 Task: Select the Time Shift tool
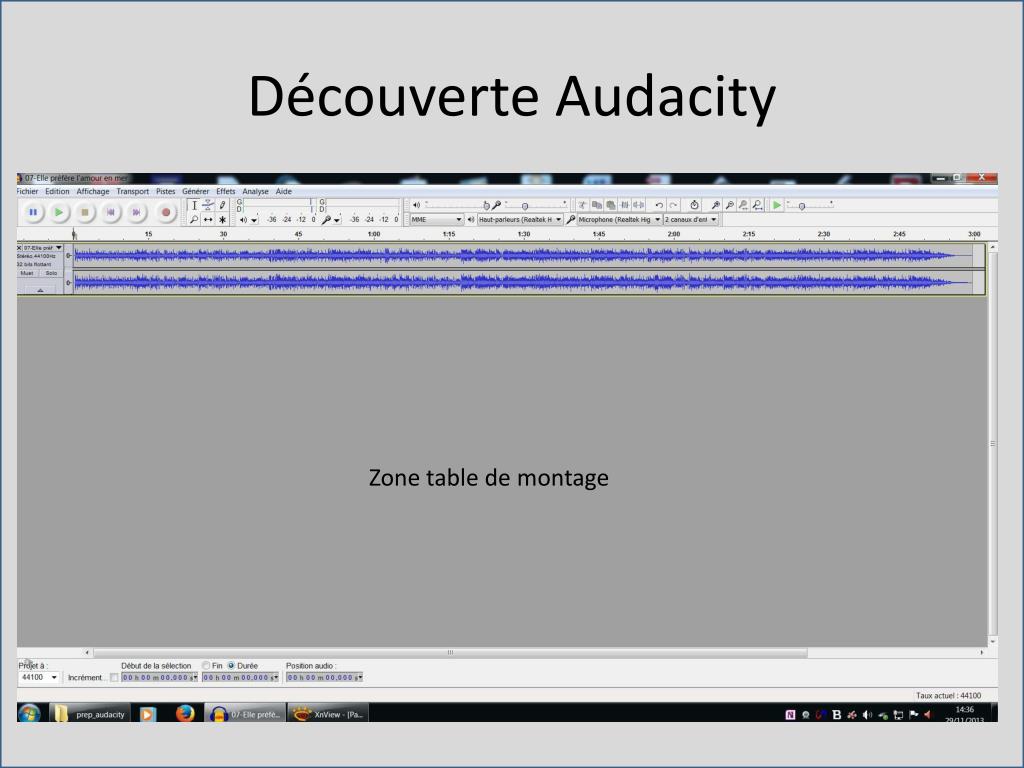[208, 219]
